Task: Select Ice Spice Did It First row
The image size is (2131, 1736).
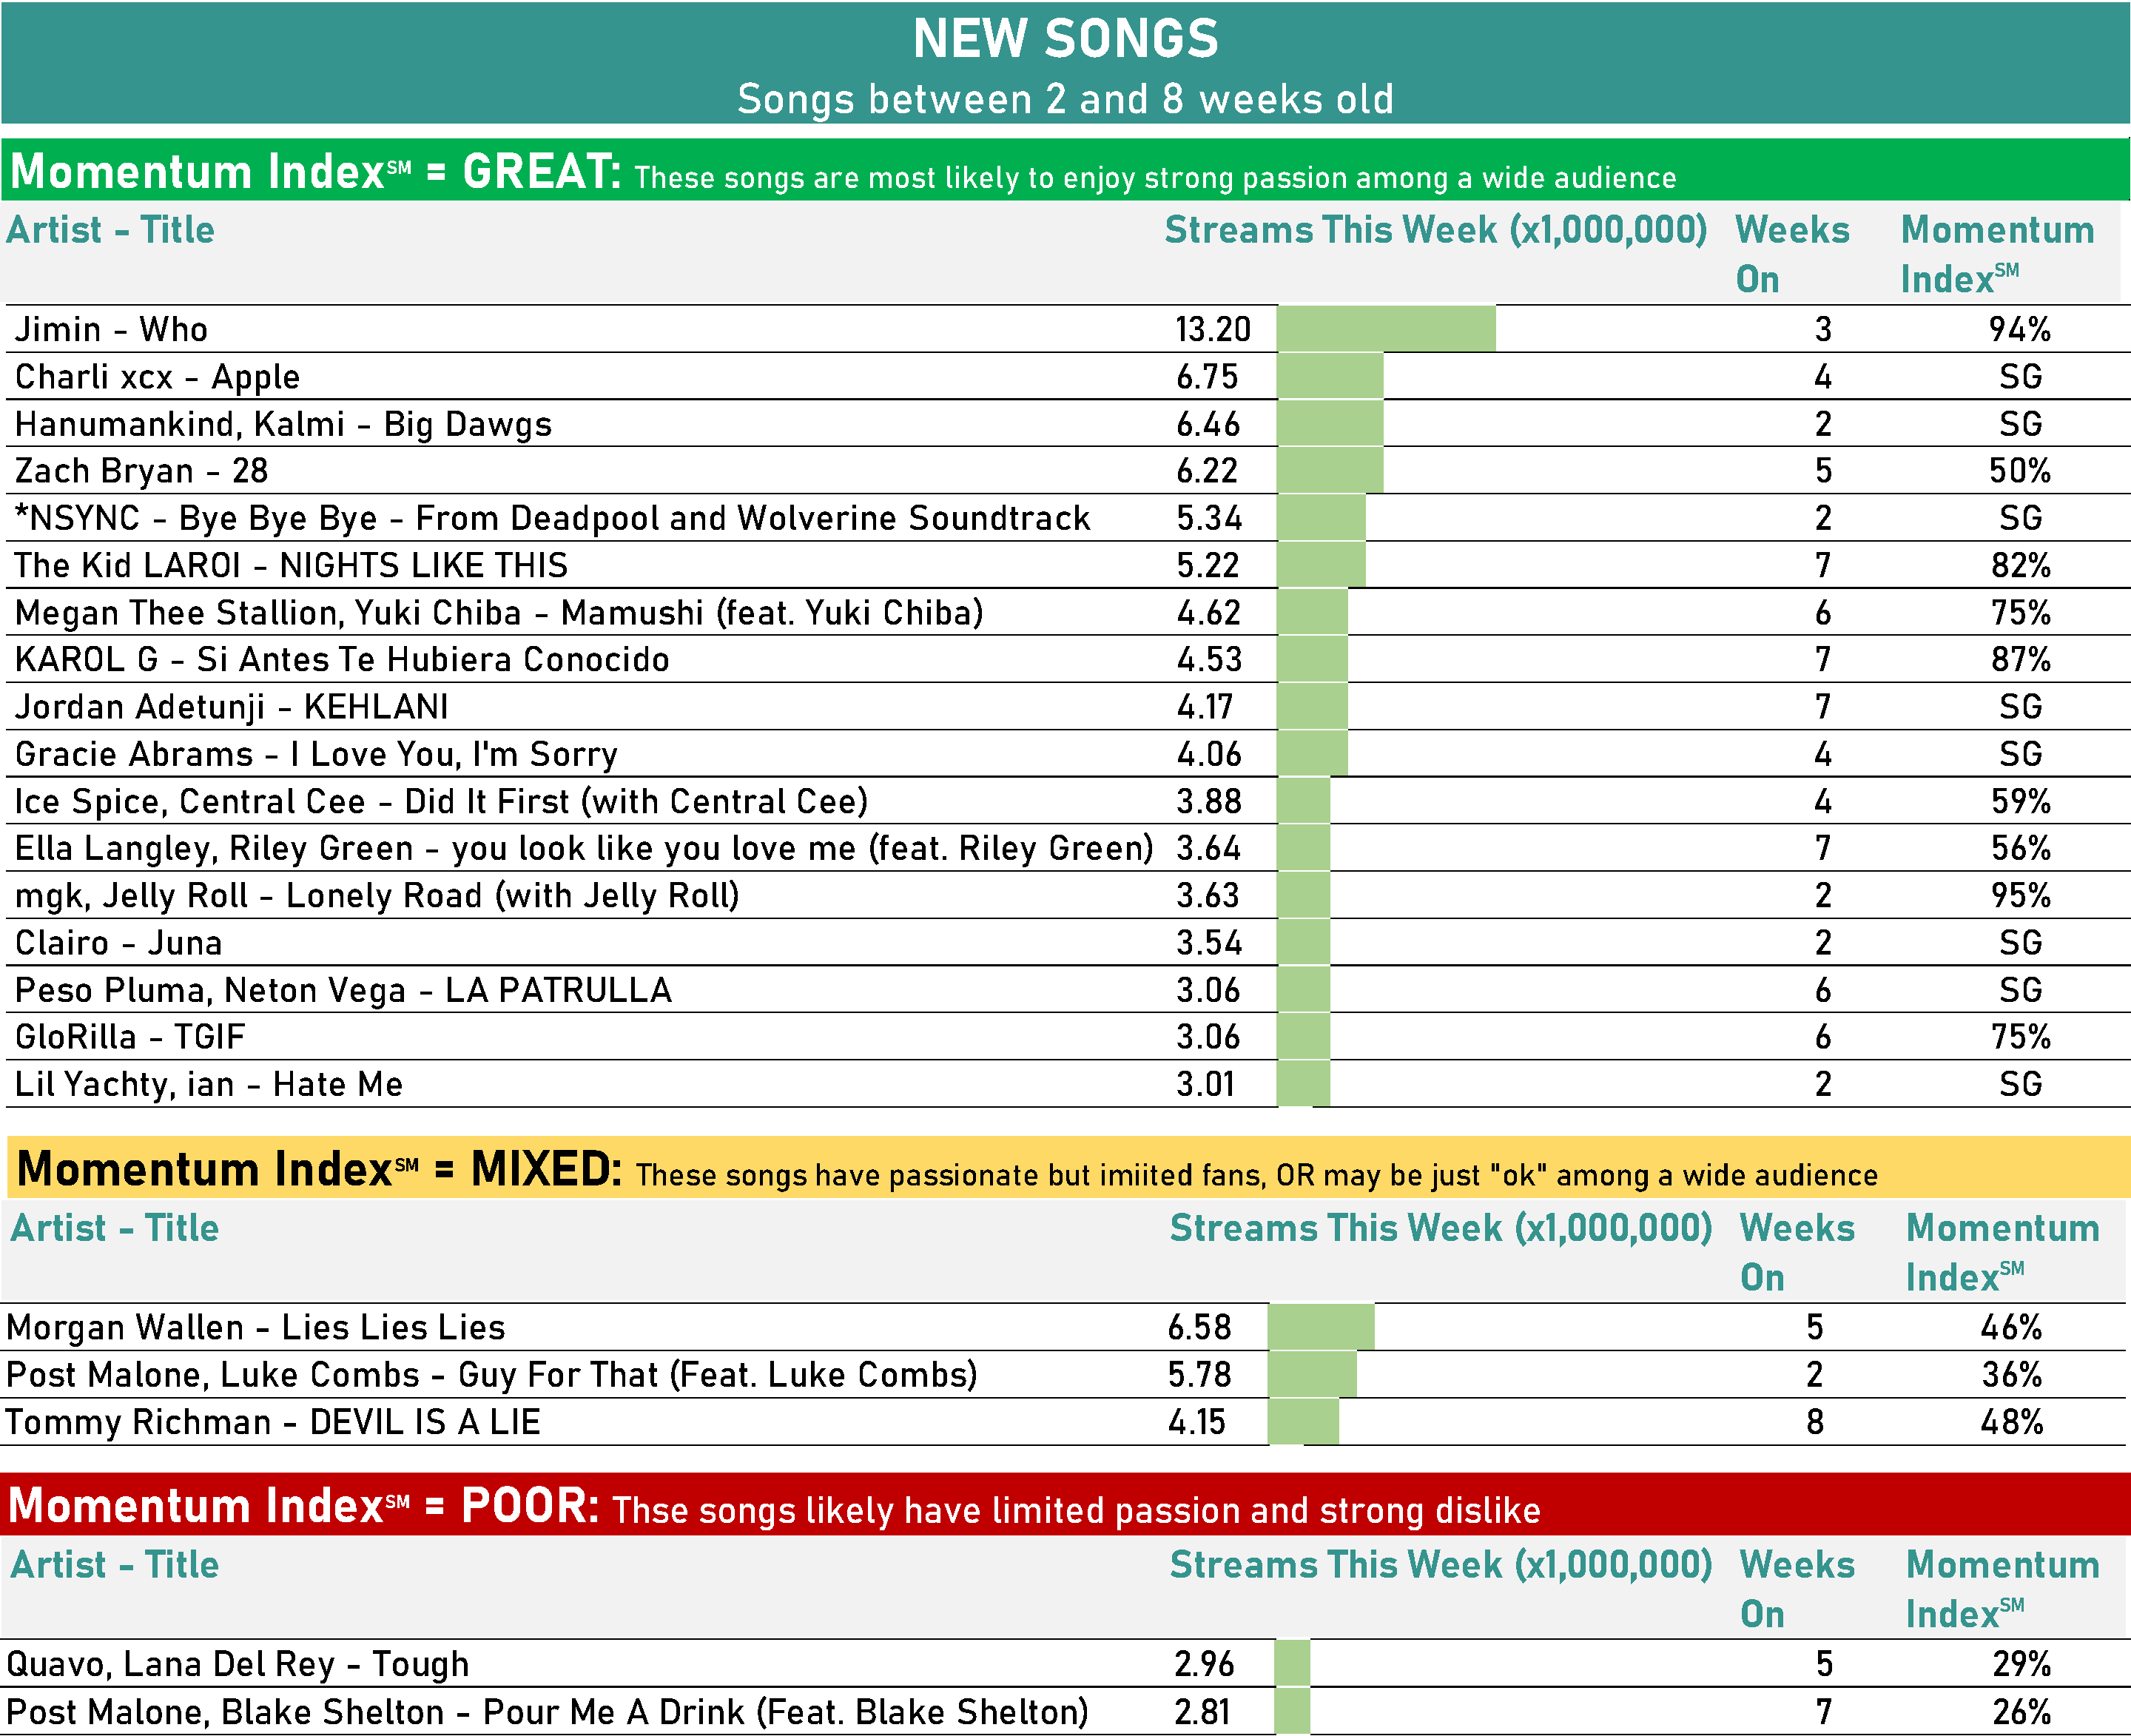Action: (x=1067, y=801)
